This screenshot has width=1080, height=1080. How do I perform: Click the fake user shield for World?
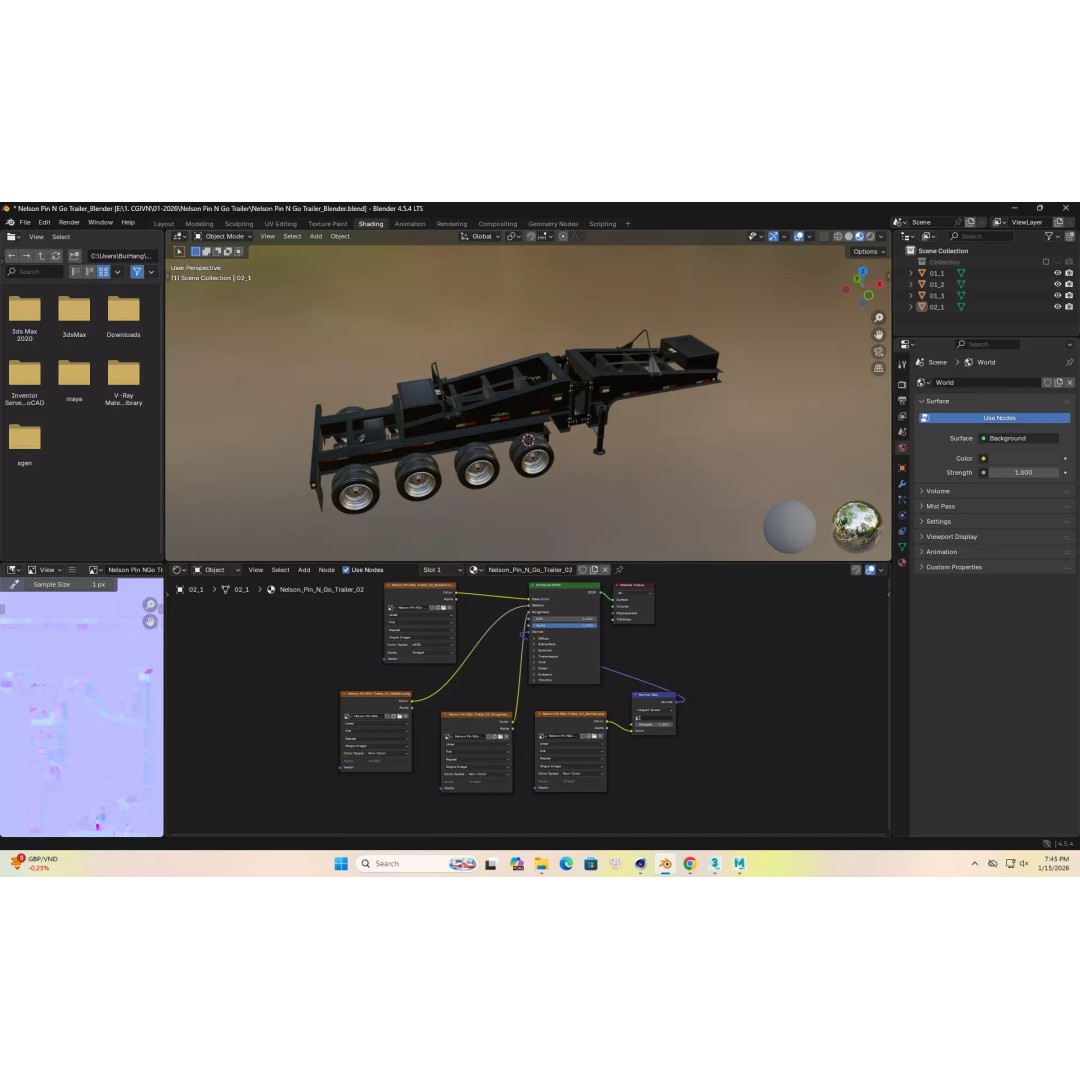click(1047, 382)
